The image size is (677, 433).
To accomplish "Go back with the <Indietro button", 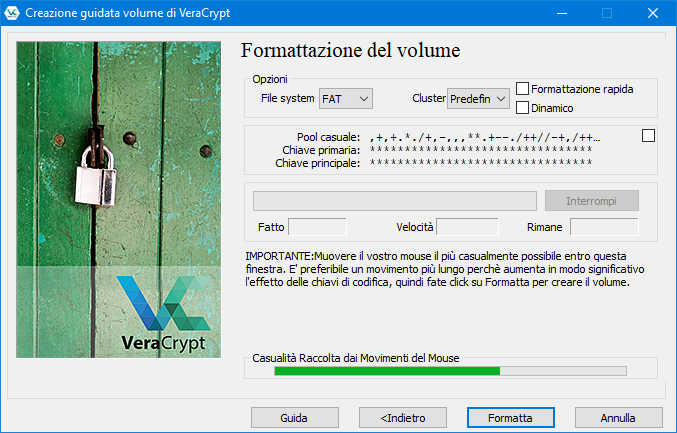I will [403, 418].
